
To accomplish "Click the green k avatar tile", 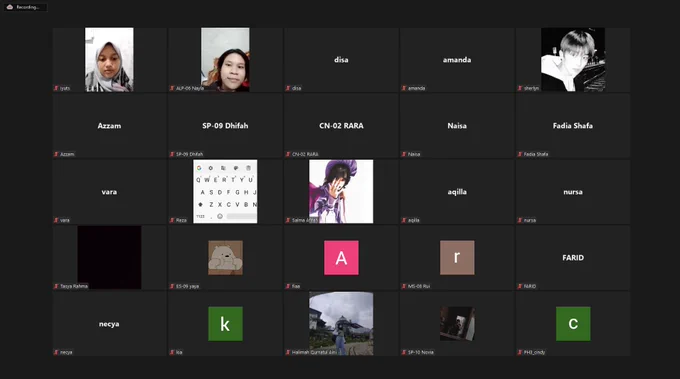I will click(x=225, y=323).
